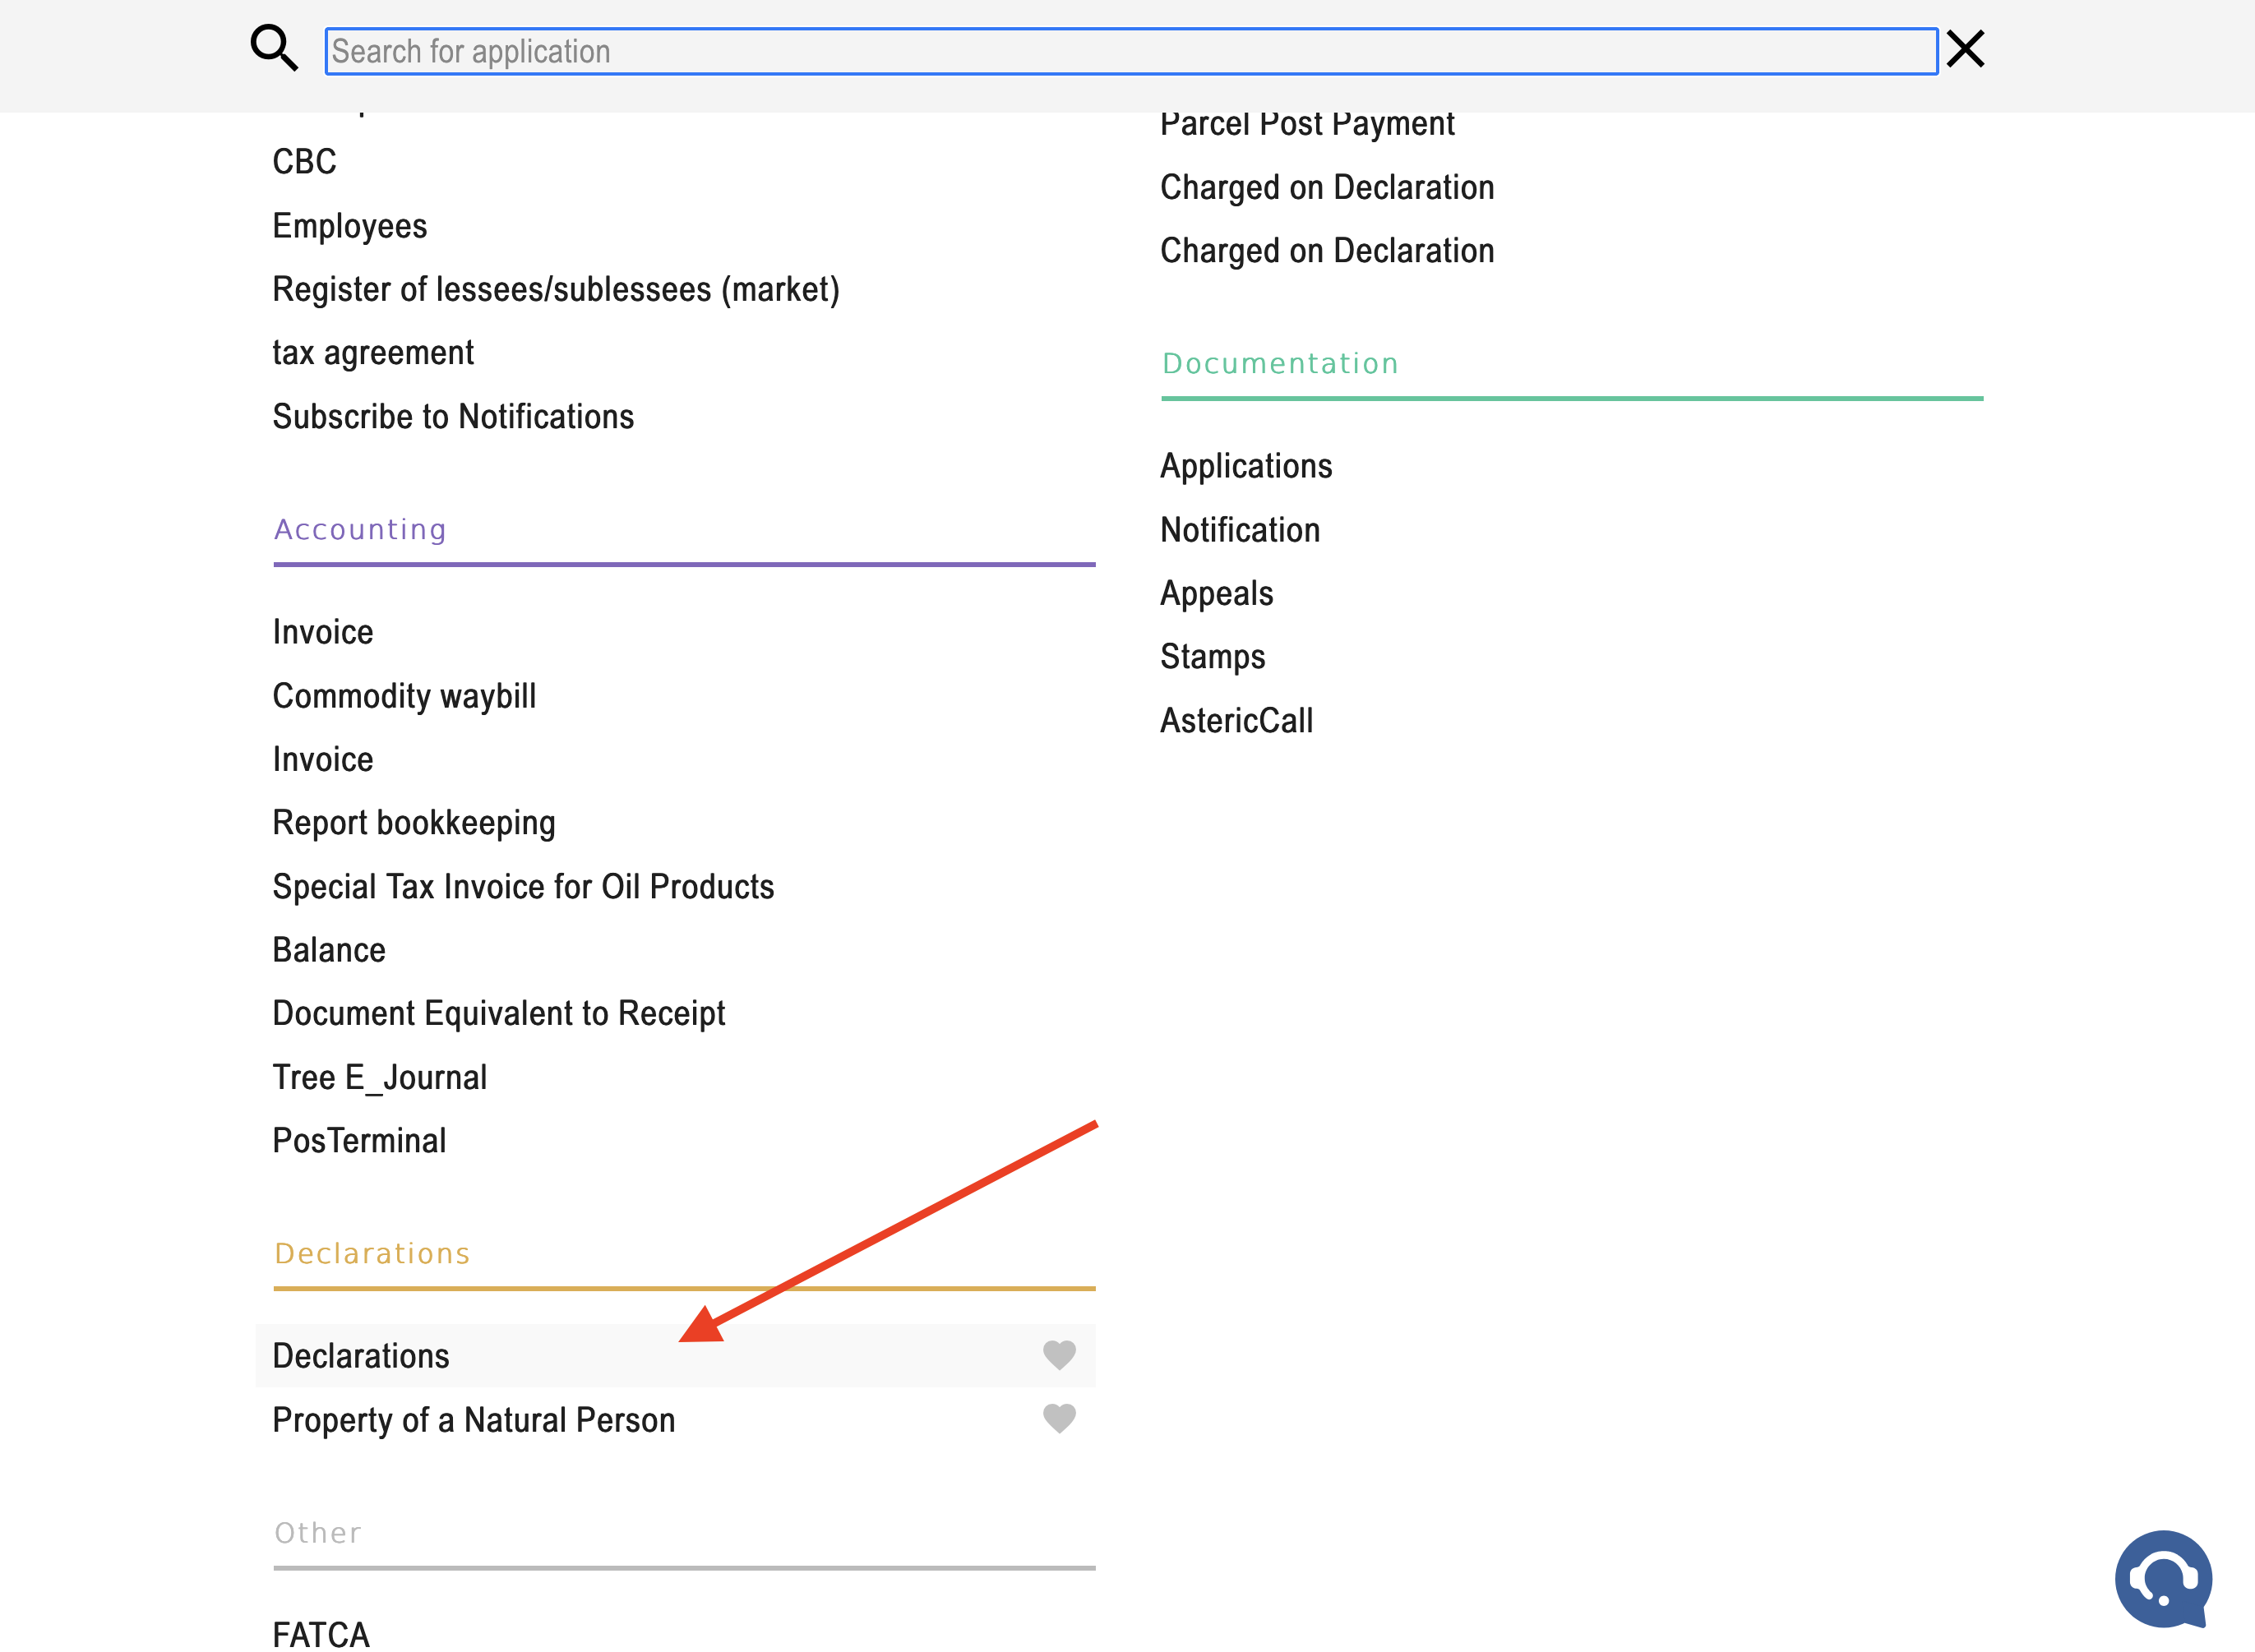This screenshot has height=1652, width=2255.
Task: Open Parcel Post Payment
Action: pyautogui.click(x=1307, y=124)
